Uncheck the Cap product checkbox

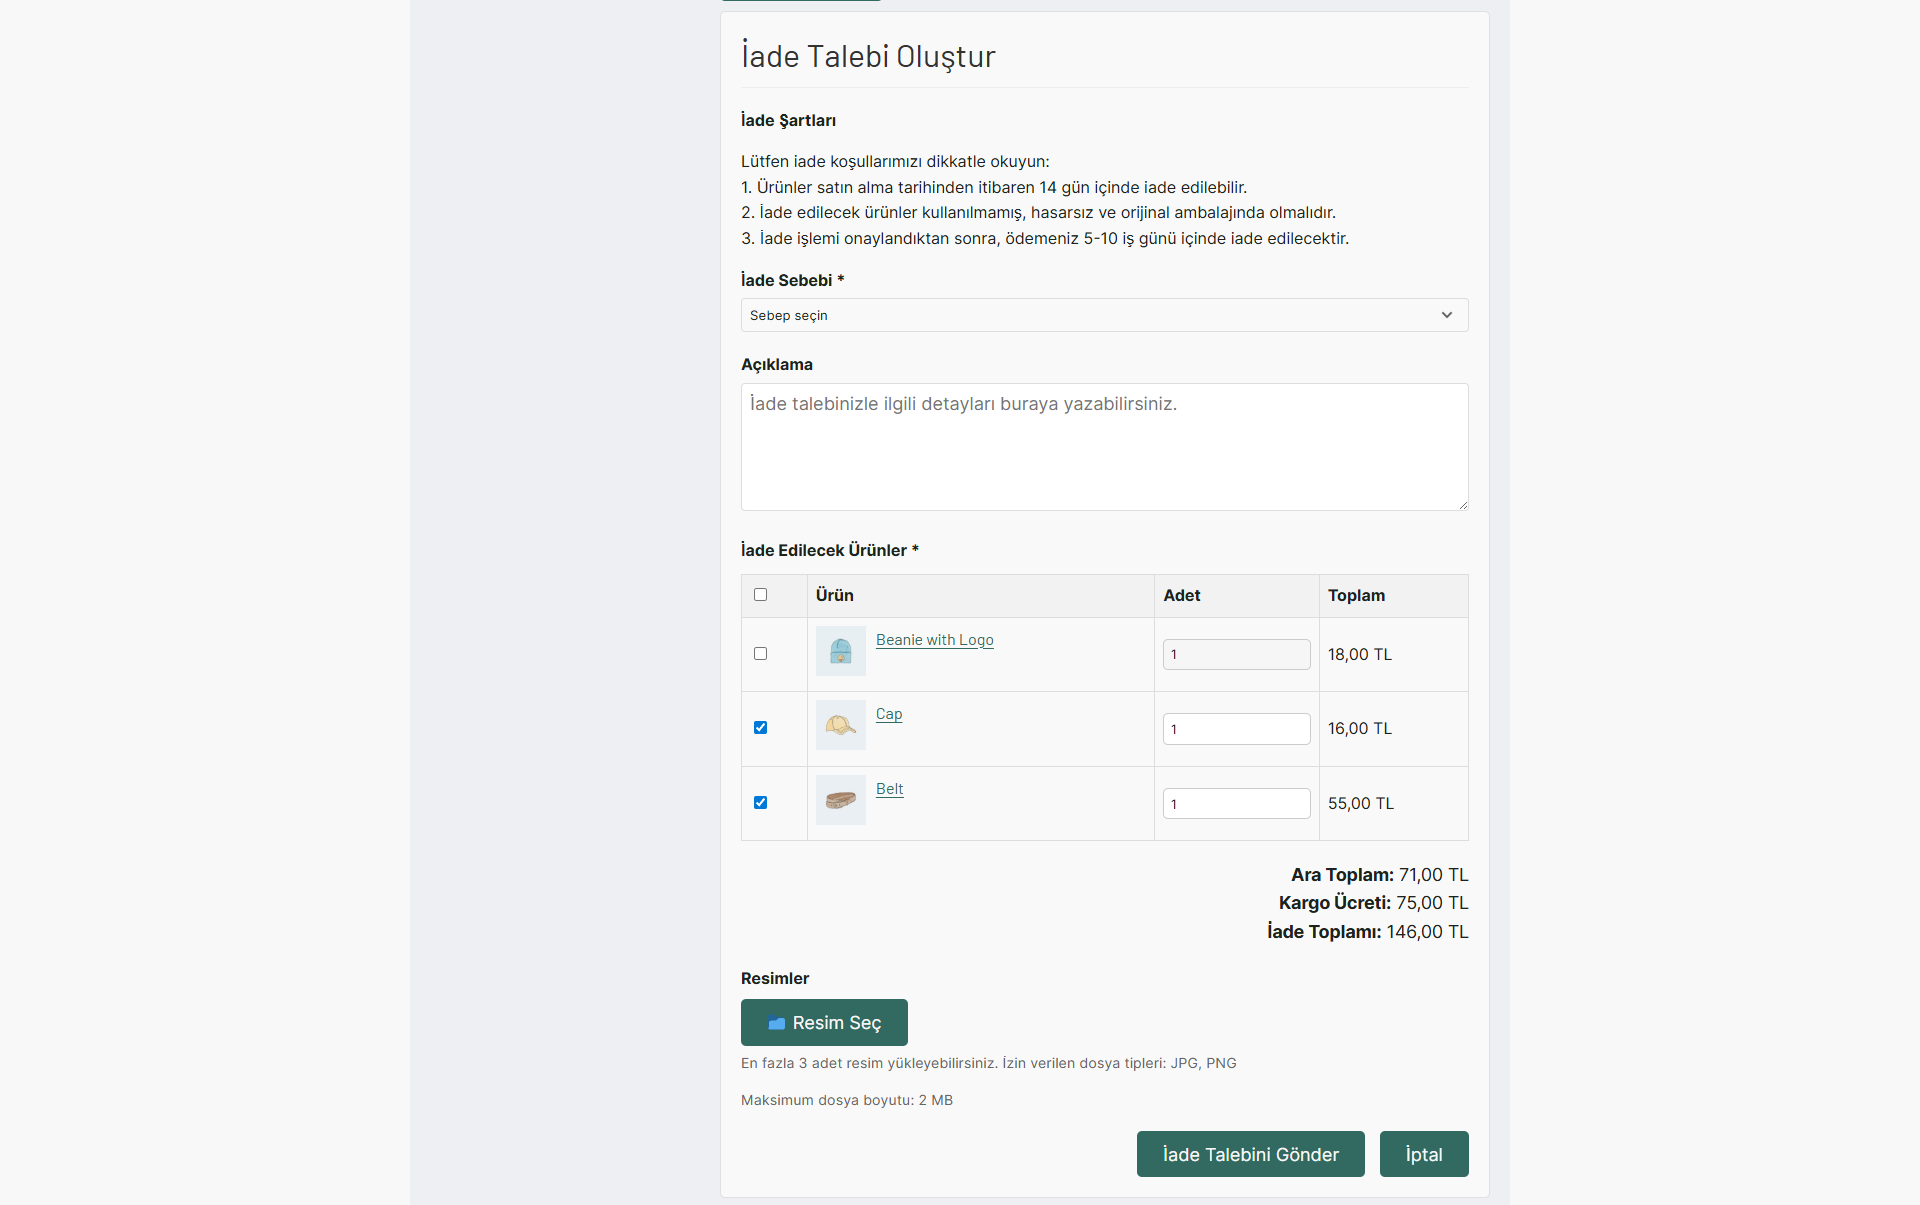[x=760, y=728]
